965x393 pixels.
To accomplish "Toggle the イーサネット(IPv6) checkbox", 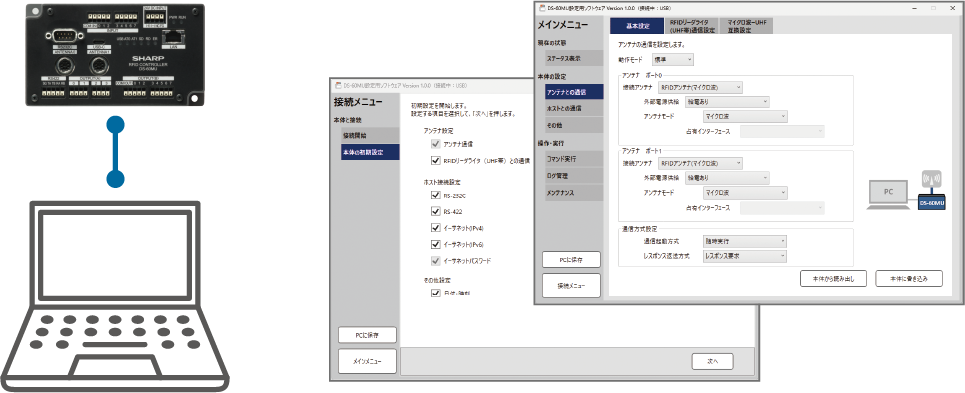I will pyautogui.click(x=436, y=245).
